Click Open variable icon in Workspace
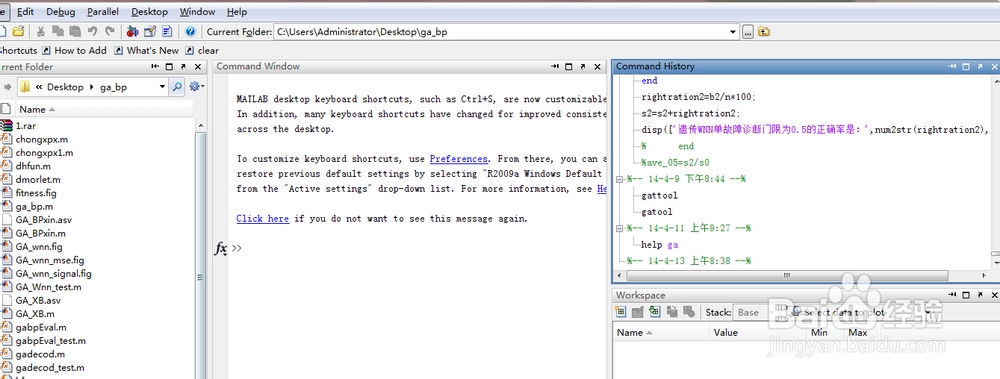The height and width of the screenshot is (379, 1000). tap(637, 312)
